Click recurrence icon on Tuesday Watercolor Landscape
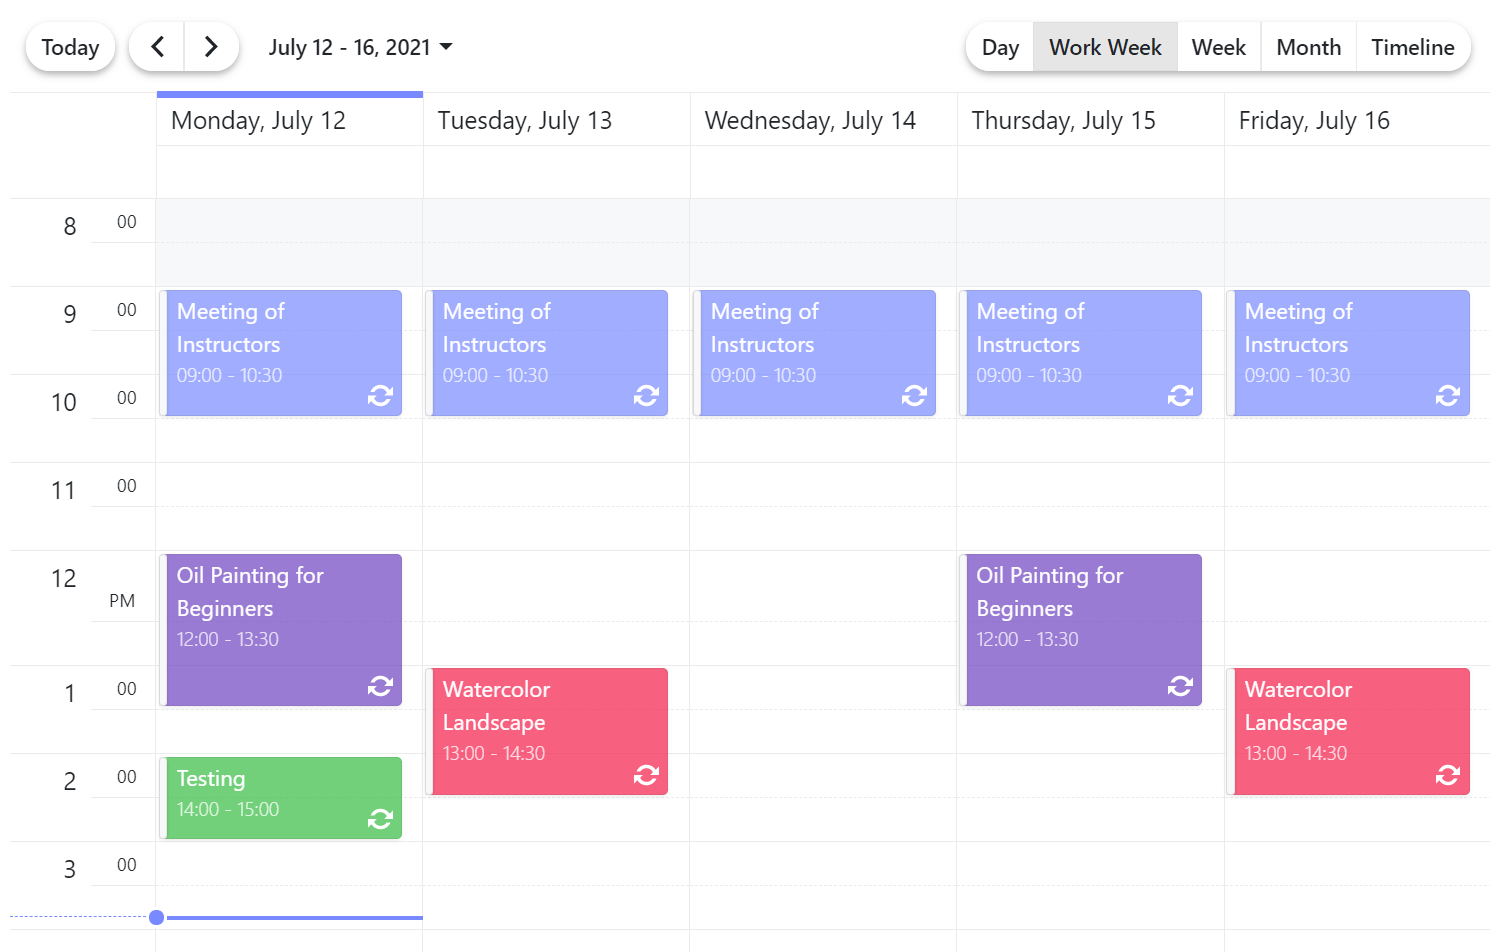This screenshot has width=1500, height=952. pyautogui.click(x=646, y=775)
